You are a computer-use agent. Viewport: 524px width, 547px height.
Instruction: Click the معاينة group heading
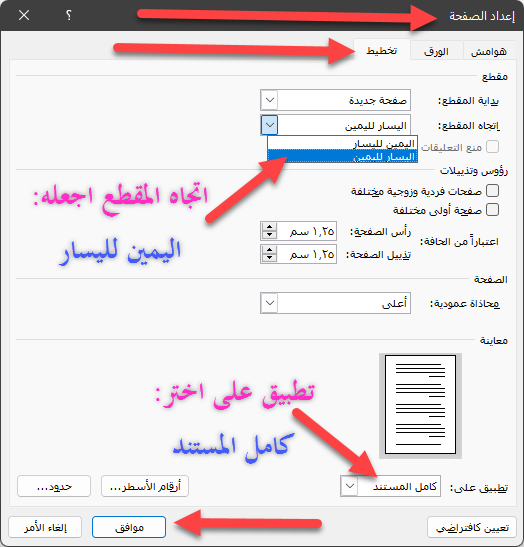(x=494, y=340)
